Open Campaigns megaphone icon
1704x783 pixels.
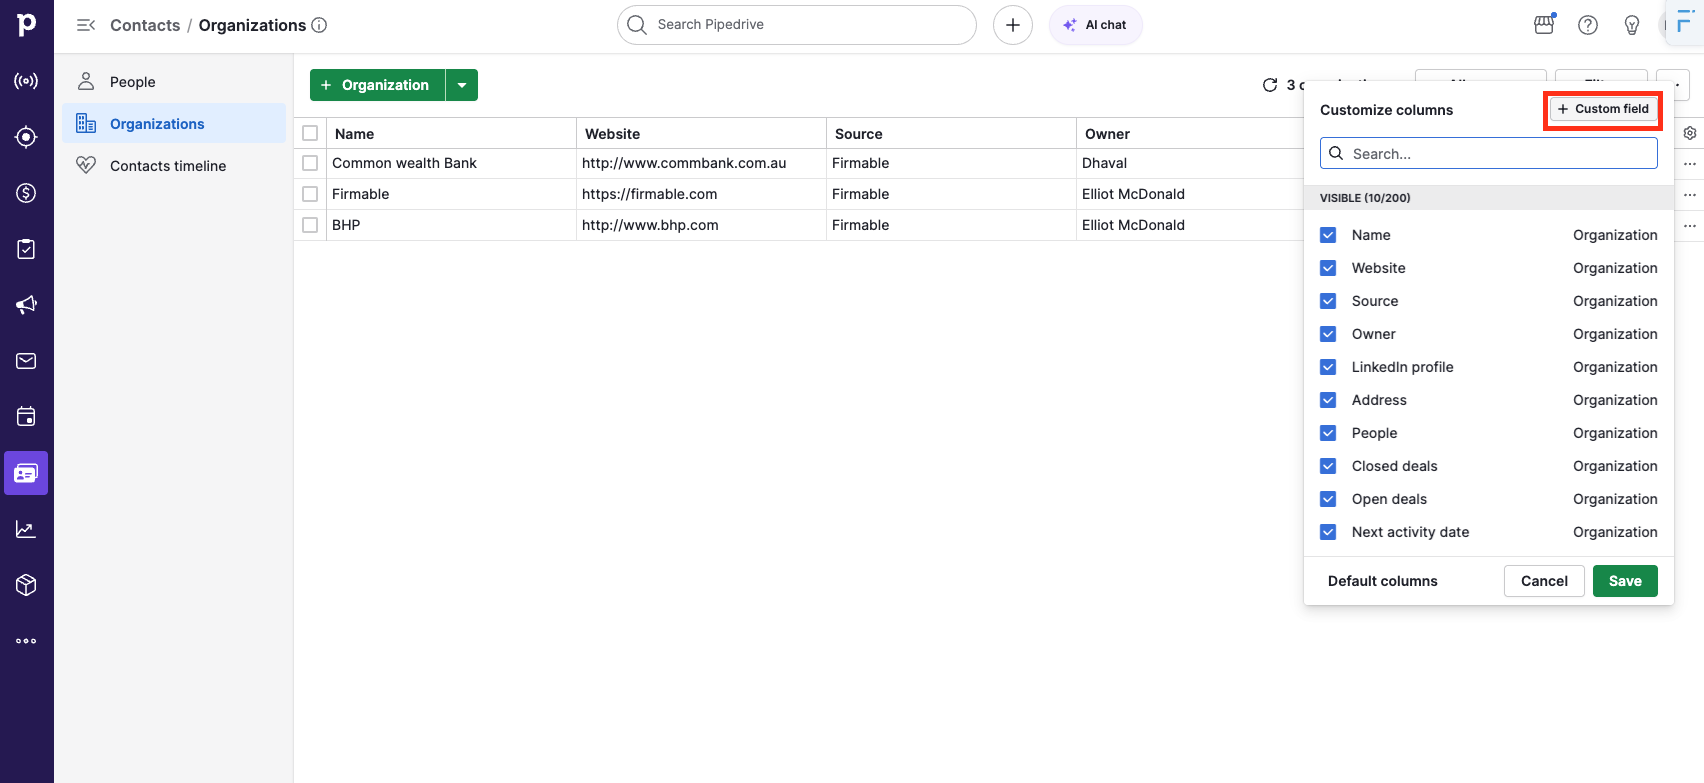pyautogui.click(x=26, y=305)
